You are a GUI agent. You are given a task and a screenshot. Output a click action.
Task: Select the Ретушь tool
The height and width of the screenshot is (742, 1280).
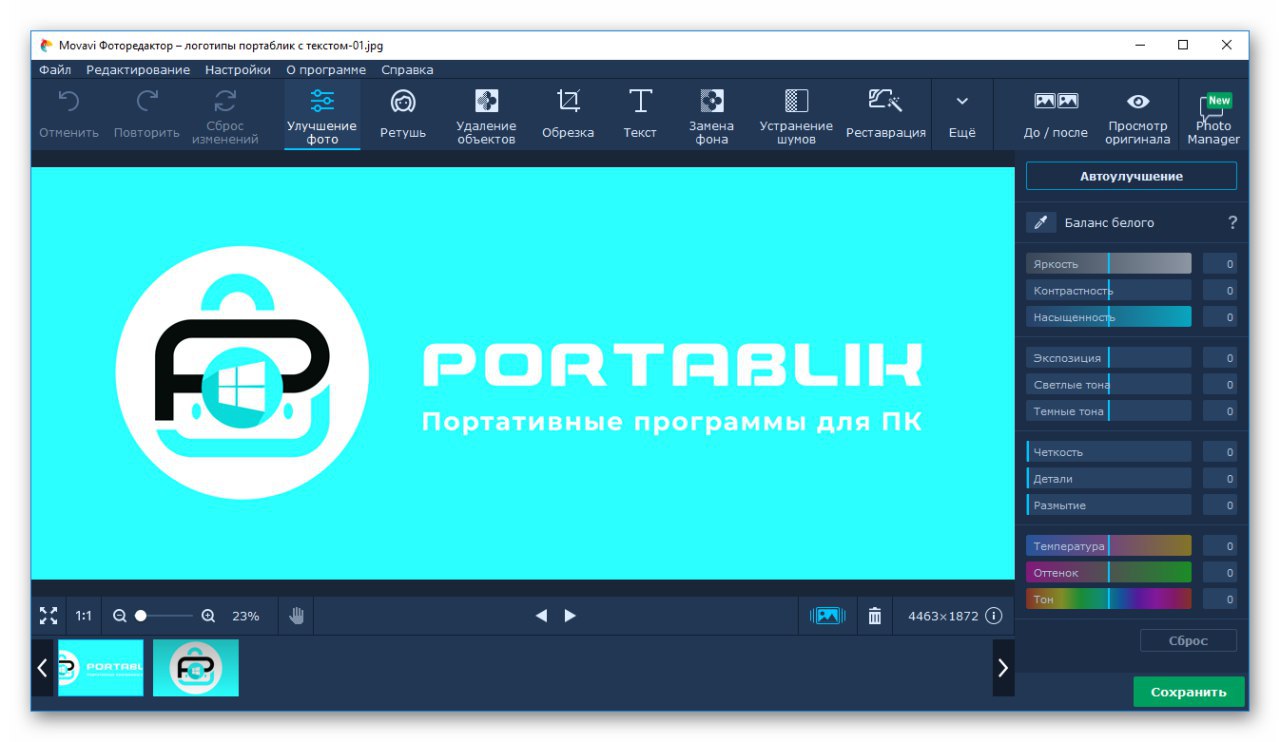[403, 115]
